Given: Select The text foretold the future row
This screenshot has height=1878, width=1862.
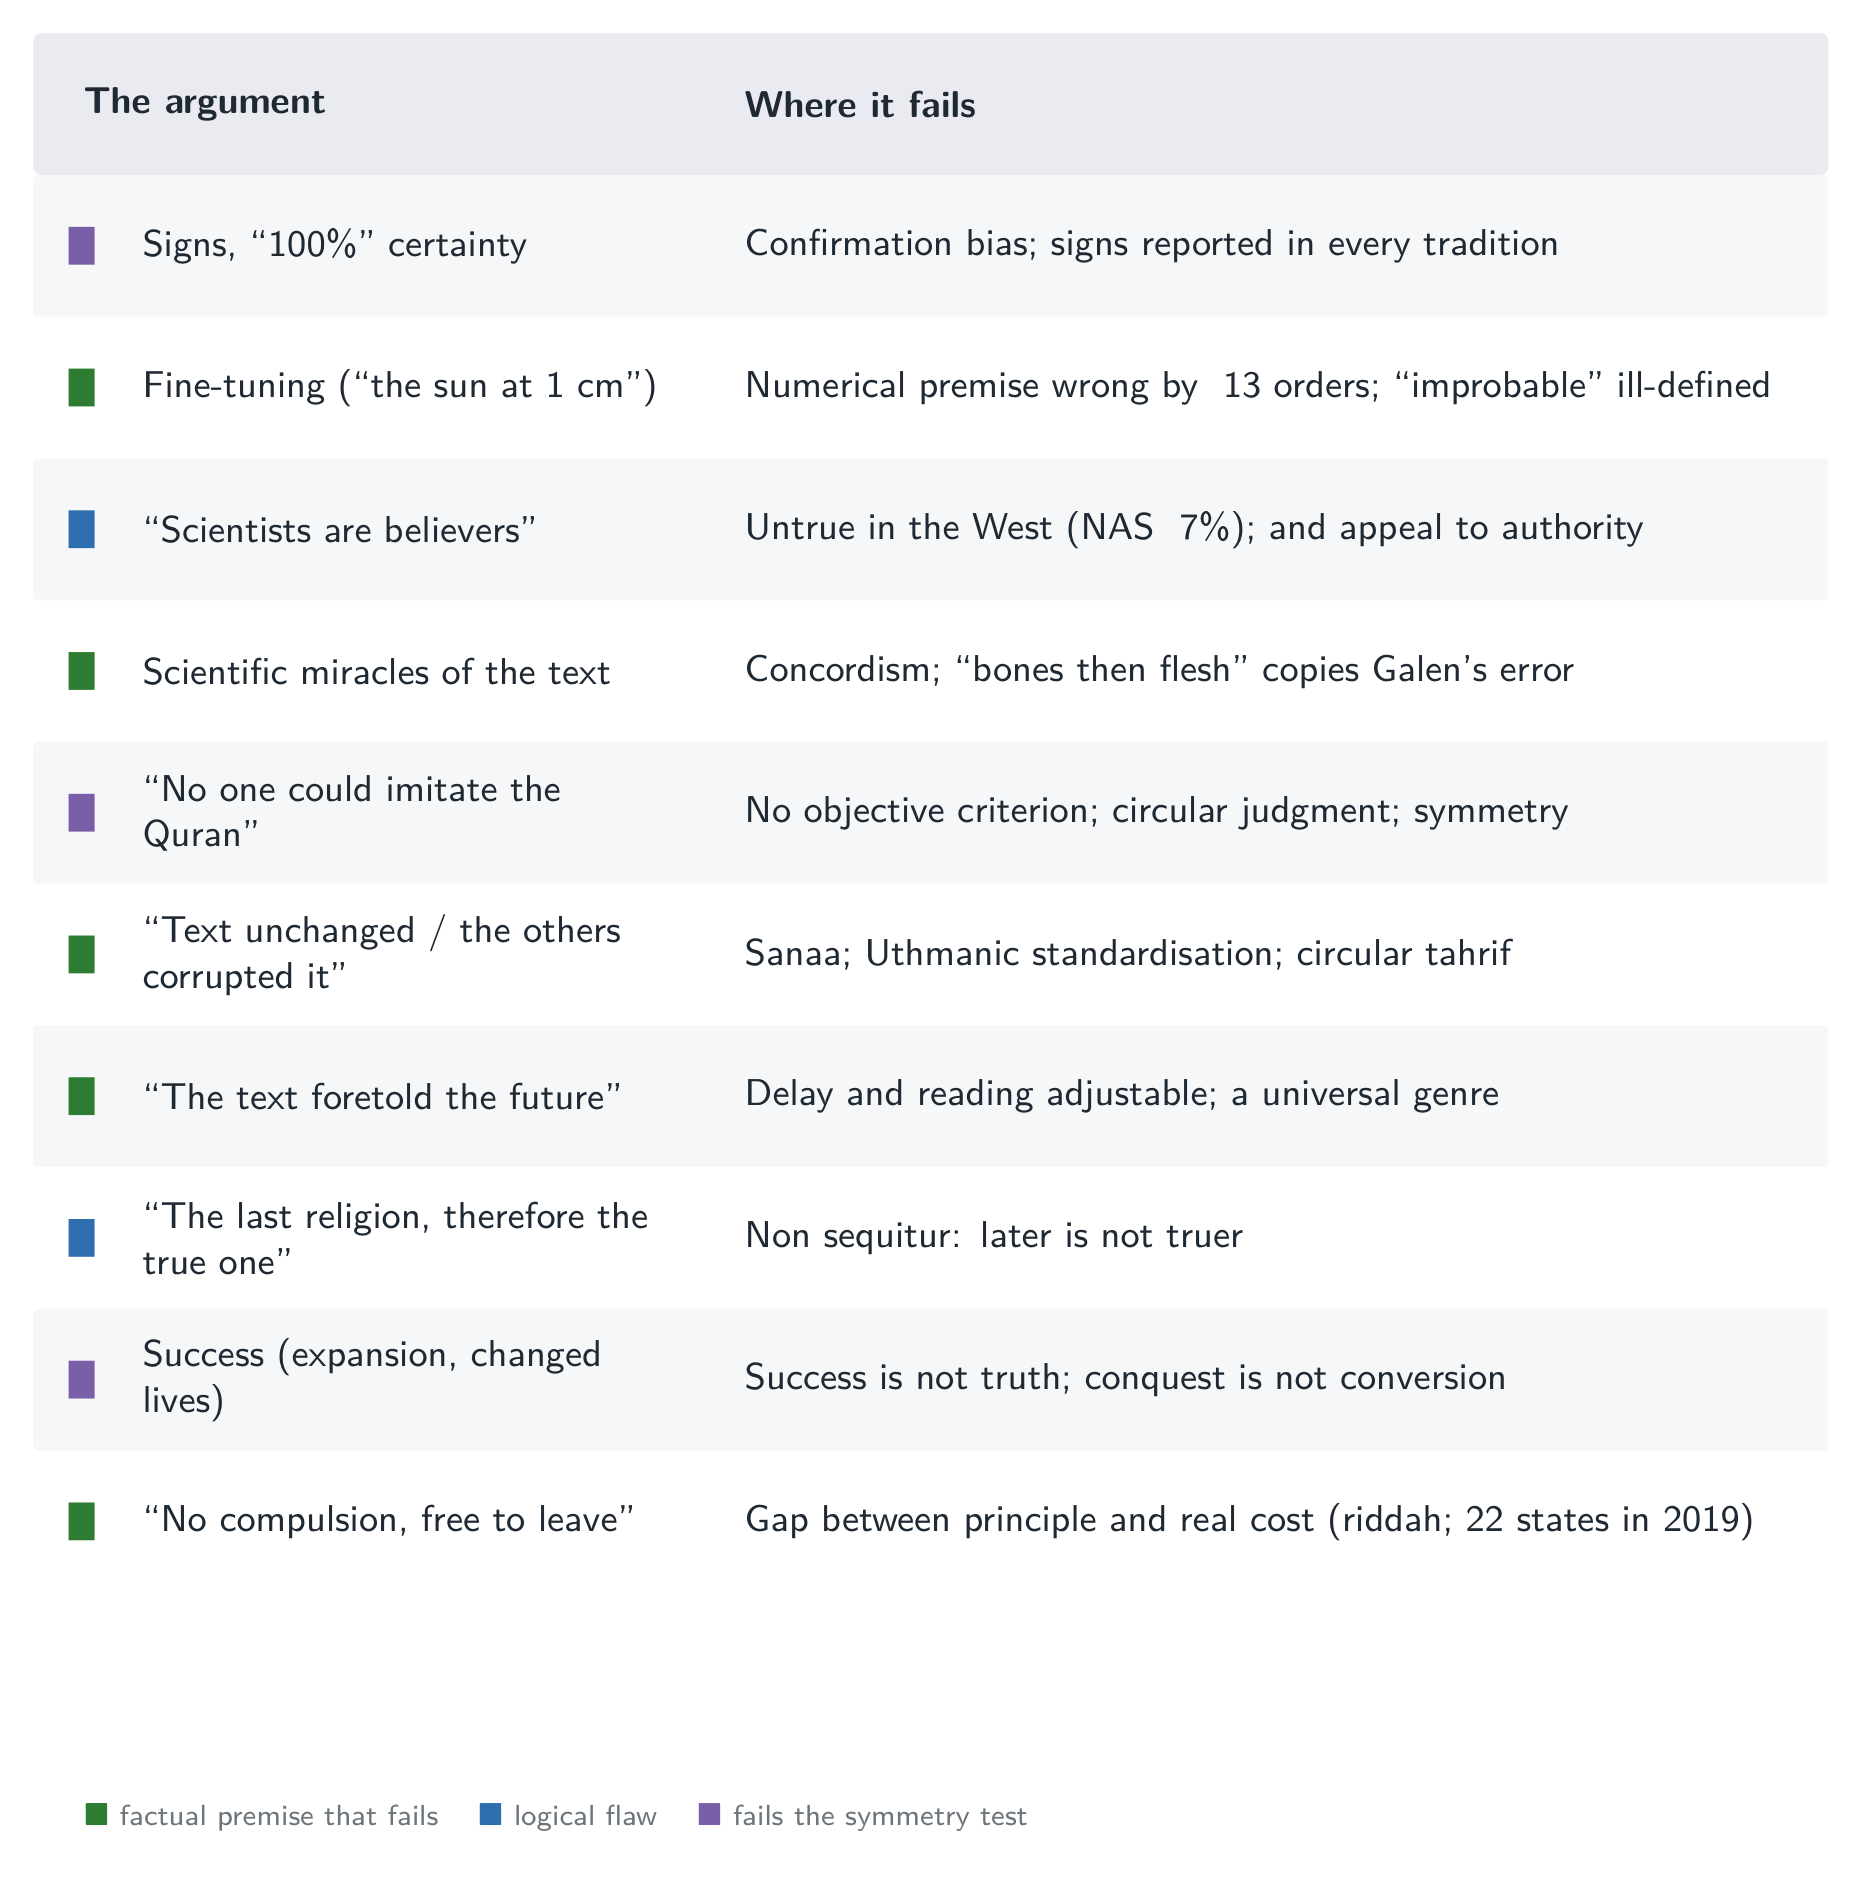Looking at the screenshot, I should [x=931, y=1096].
